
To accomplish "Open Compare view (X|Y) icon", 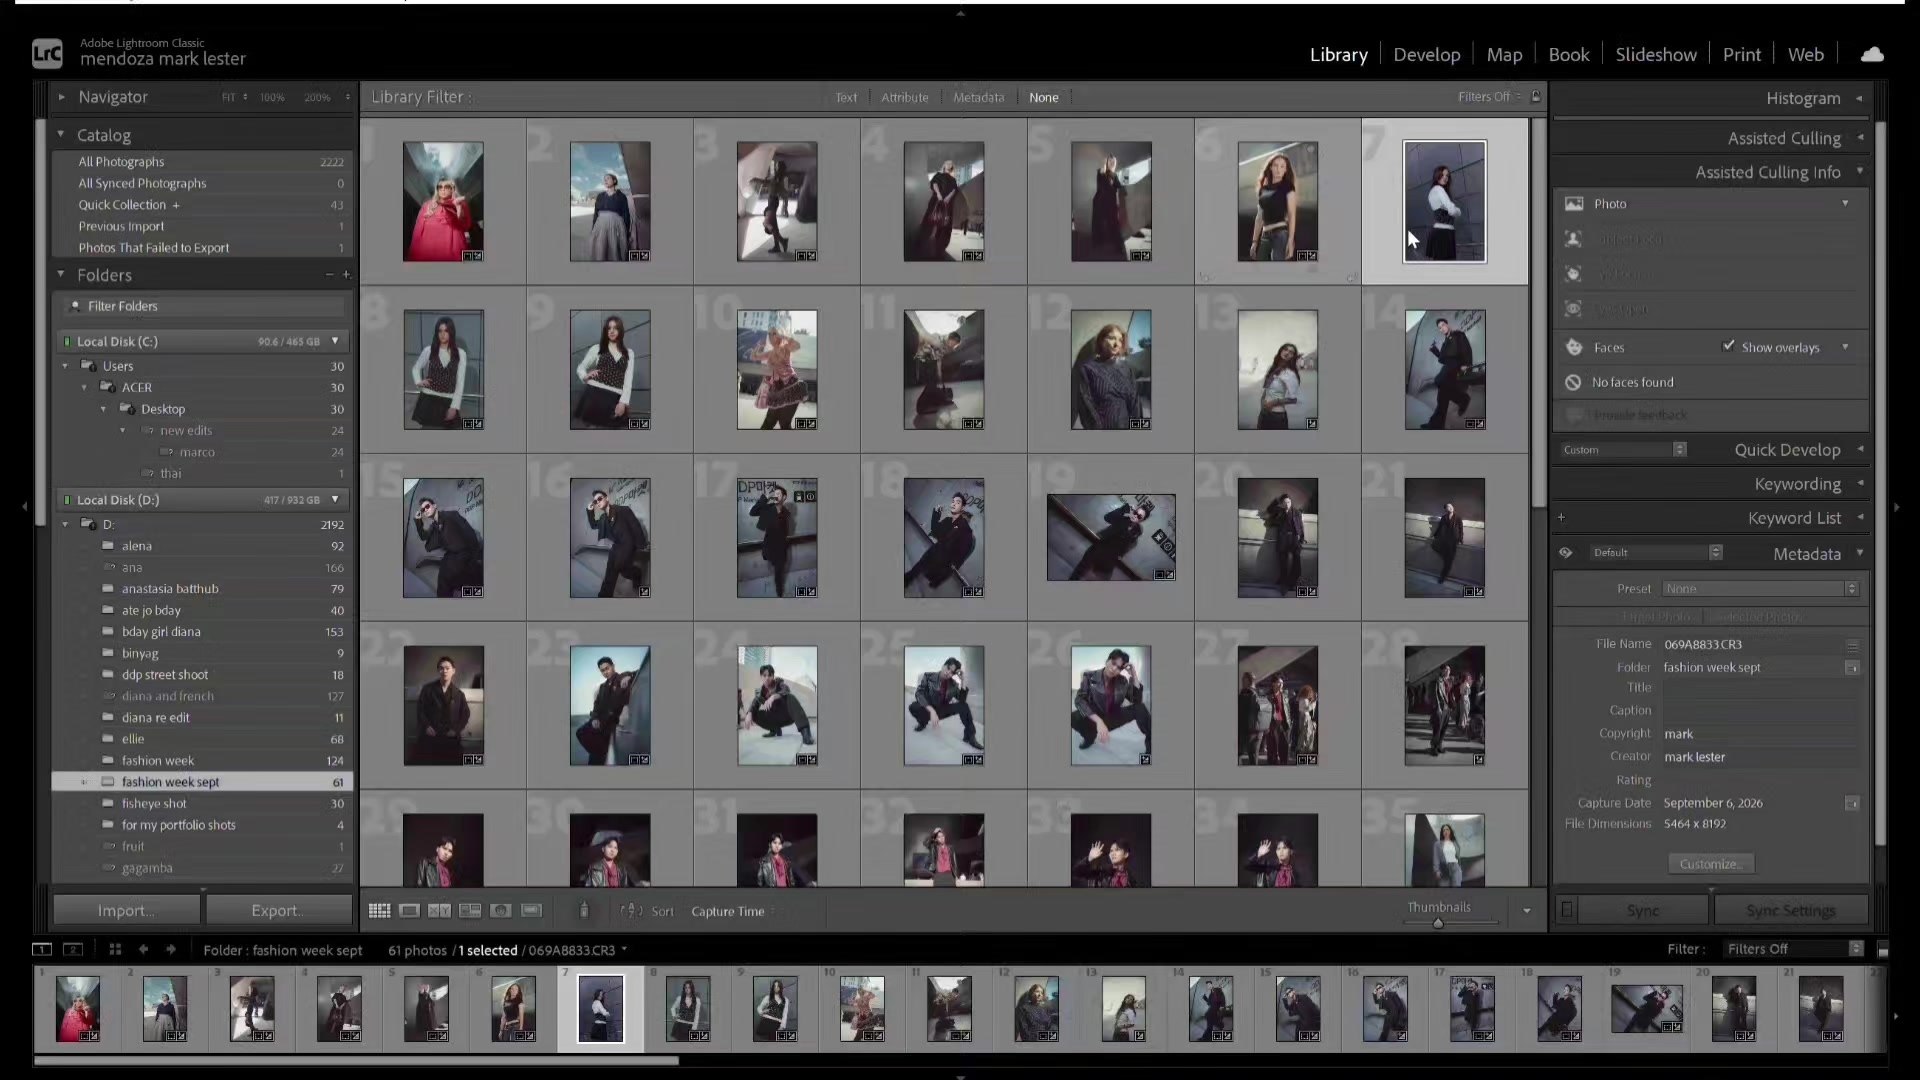I will pos(439,911).
